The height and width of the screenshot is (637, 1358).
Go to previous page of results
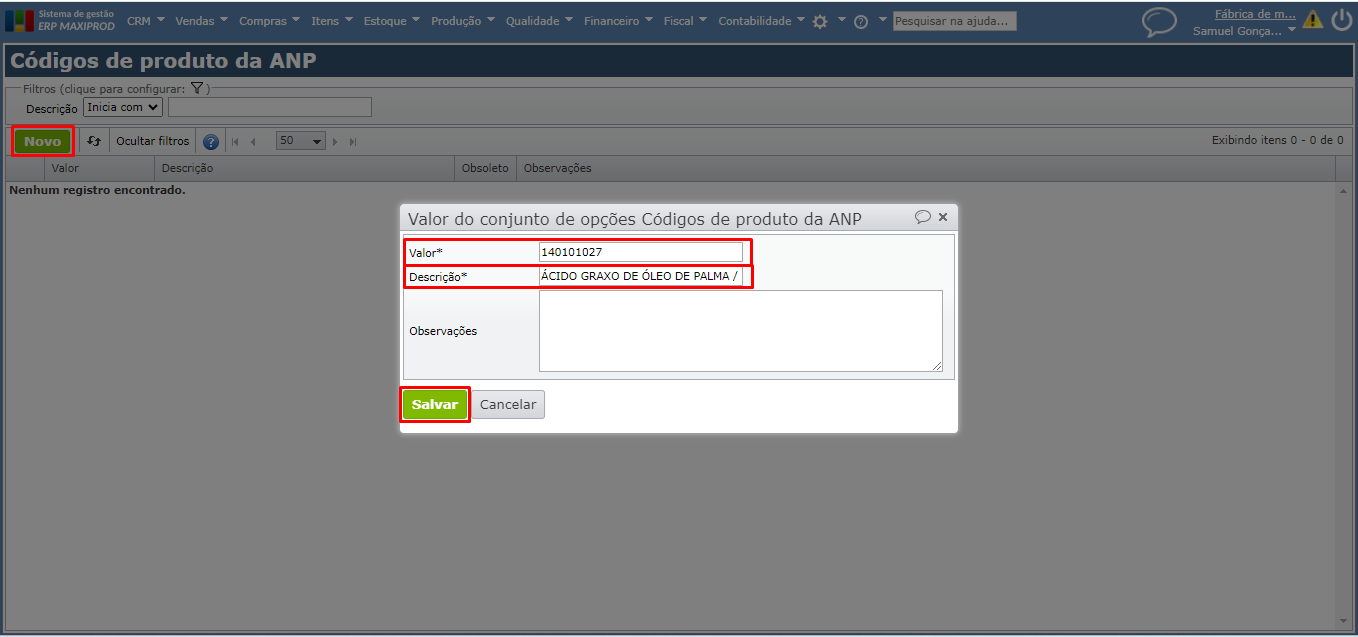[253, 142]
